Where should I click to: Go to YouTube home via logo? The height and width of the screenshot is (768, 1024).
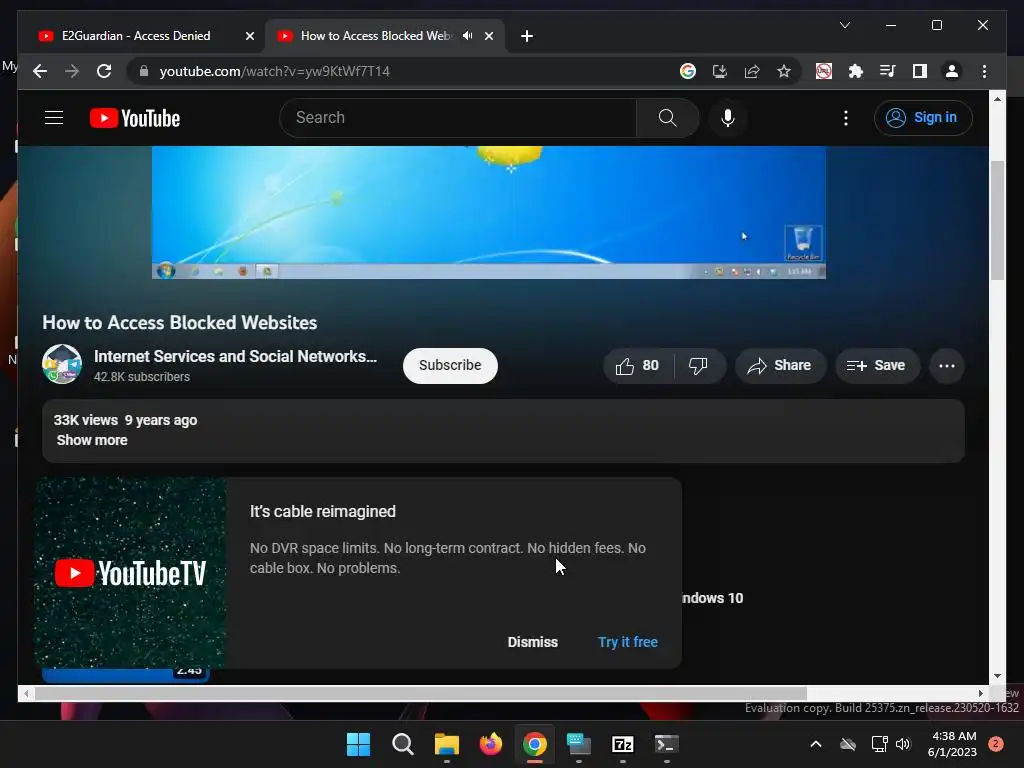click(135, 118)
